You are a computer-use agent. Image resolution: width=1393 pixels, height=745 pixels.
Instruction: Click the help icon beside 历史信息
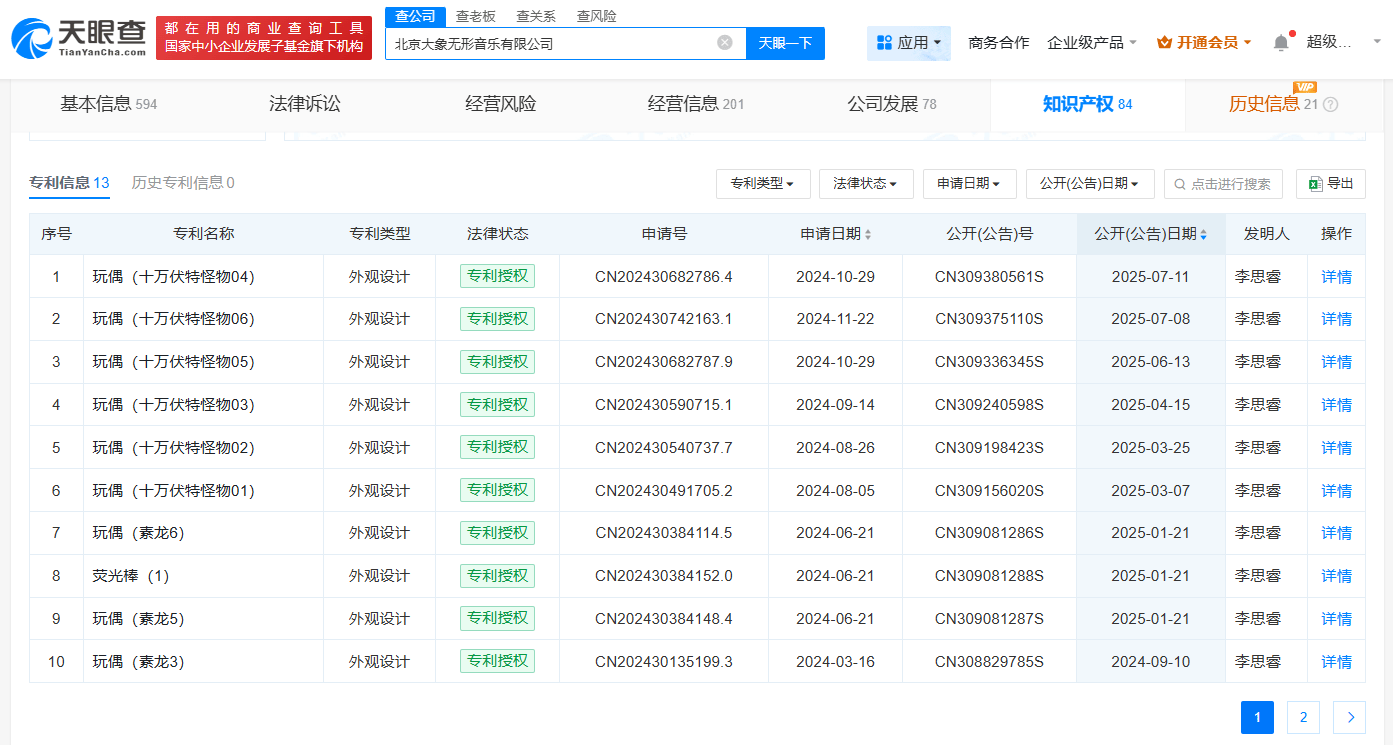click(x=1330, y=105)
